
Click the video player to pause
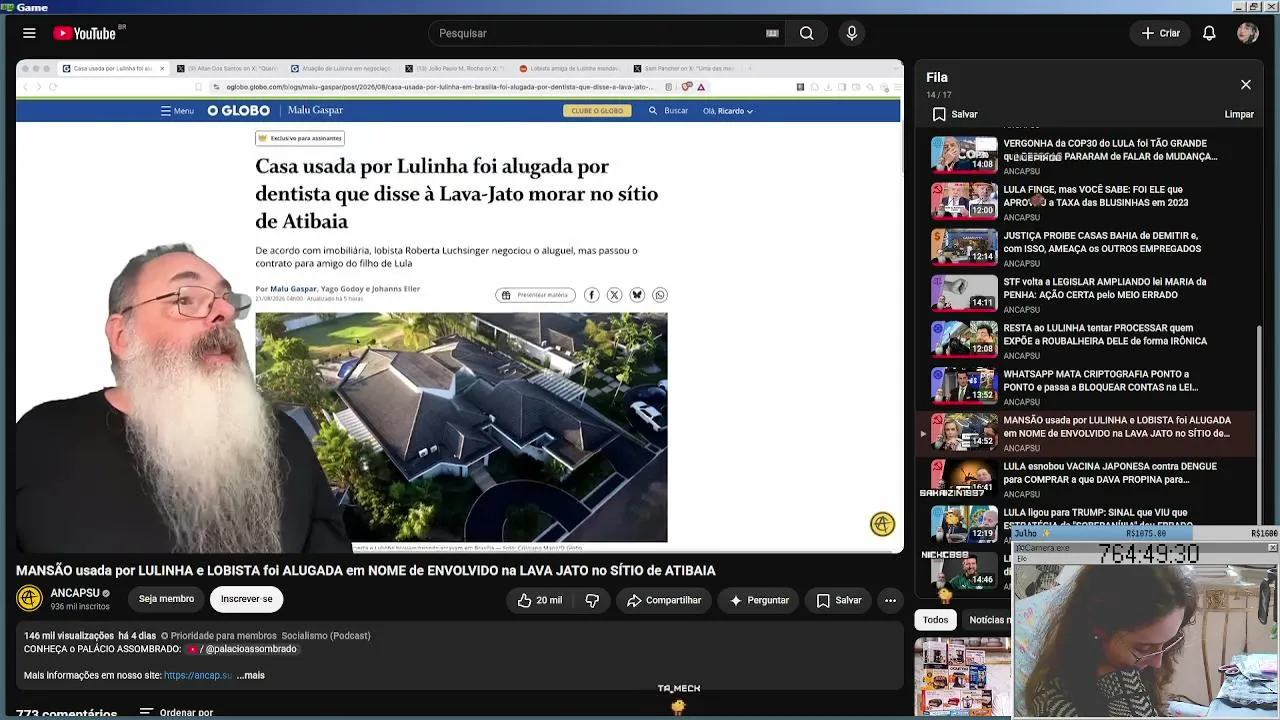(x=459, y=305)
